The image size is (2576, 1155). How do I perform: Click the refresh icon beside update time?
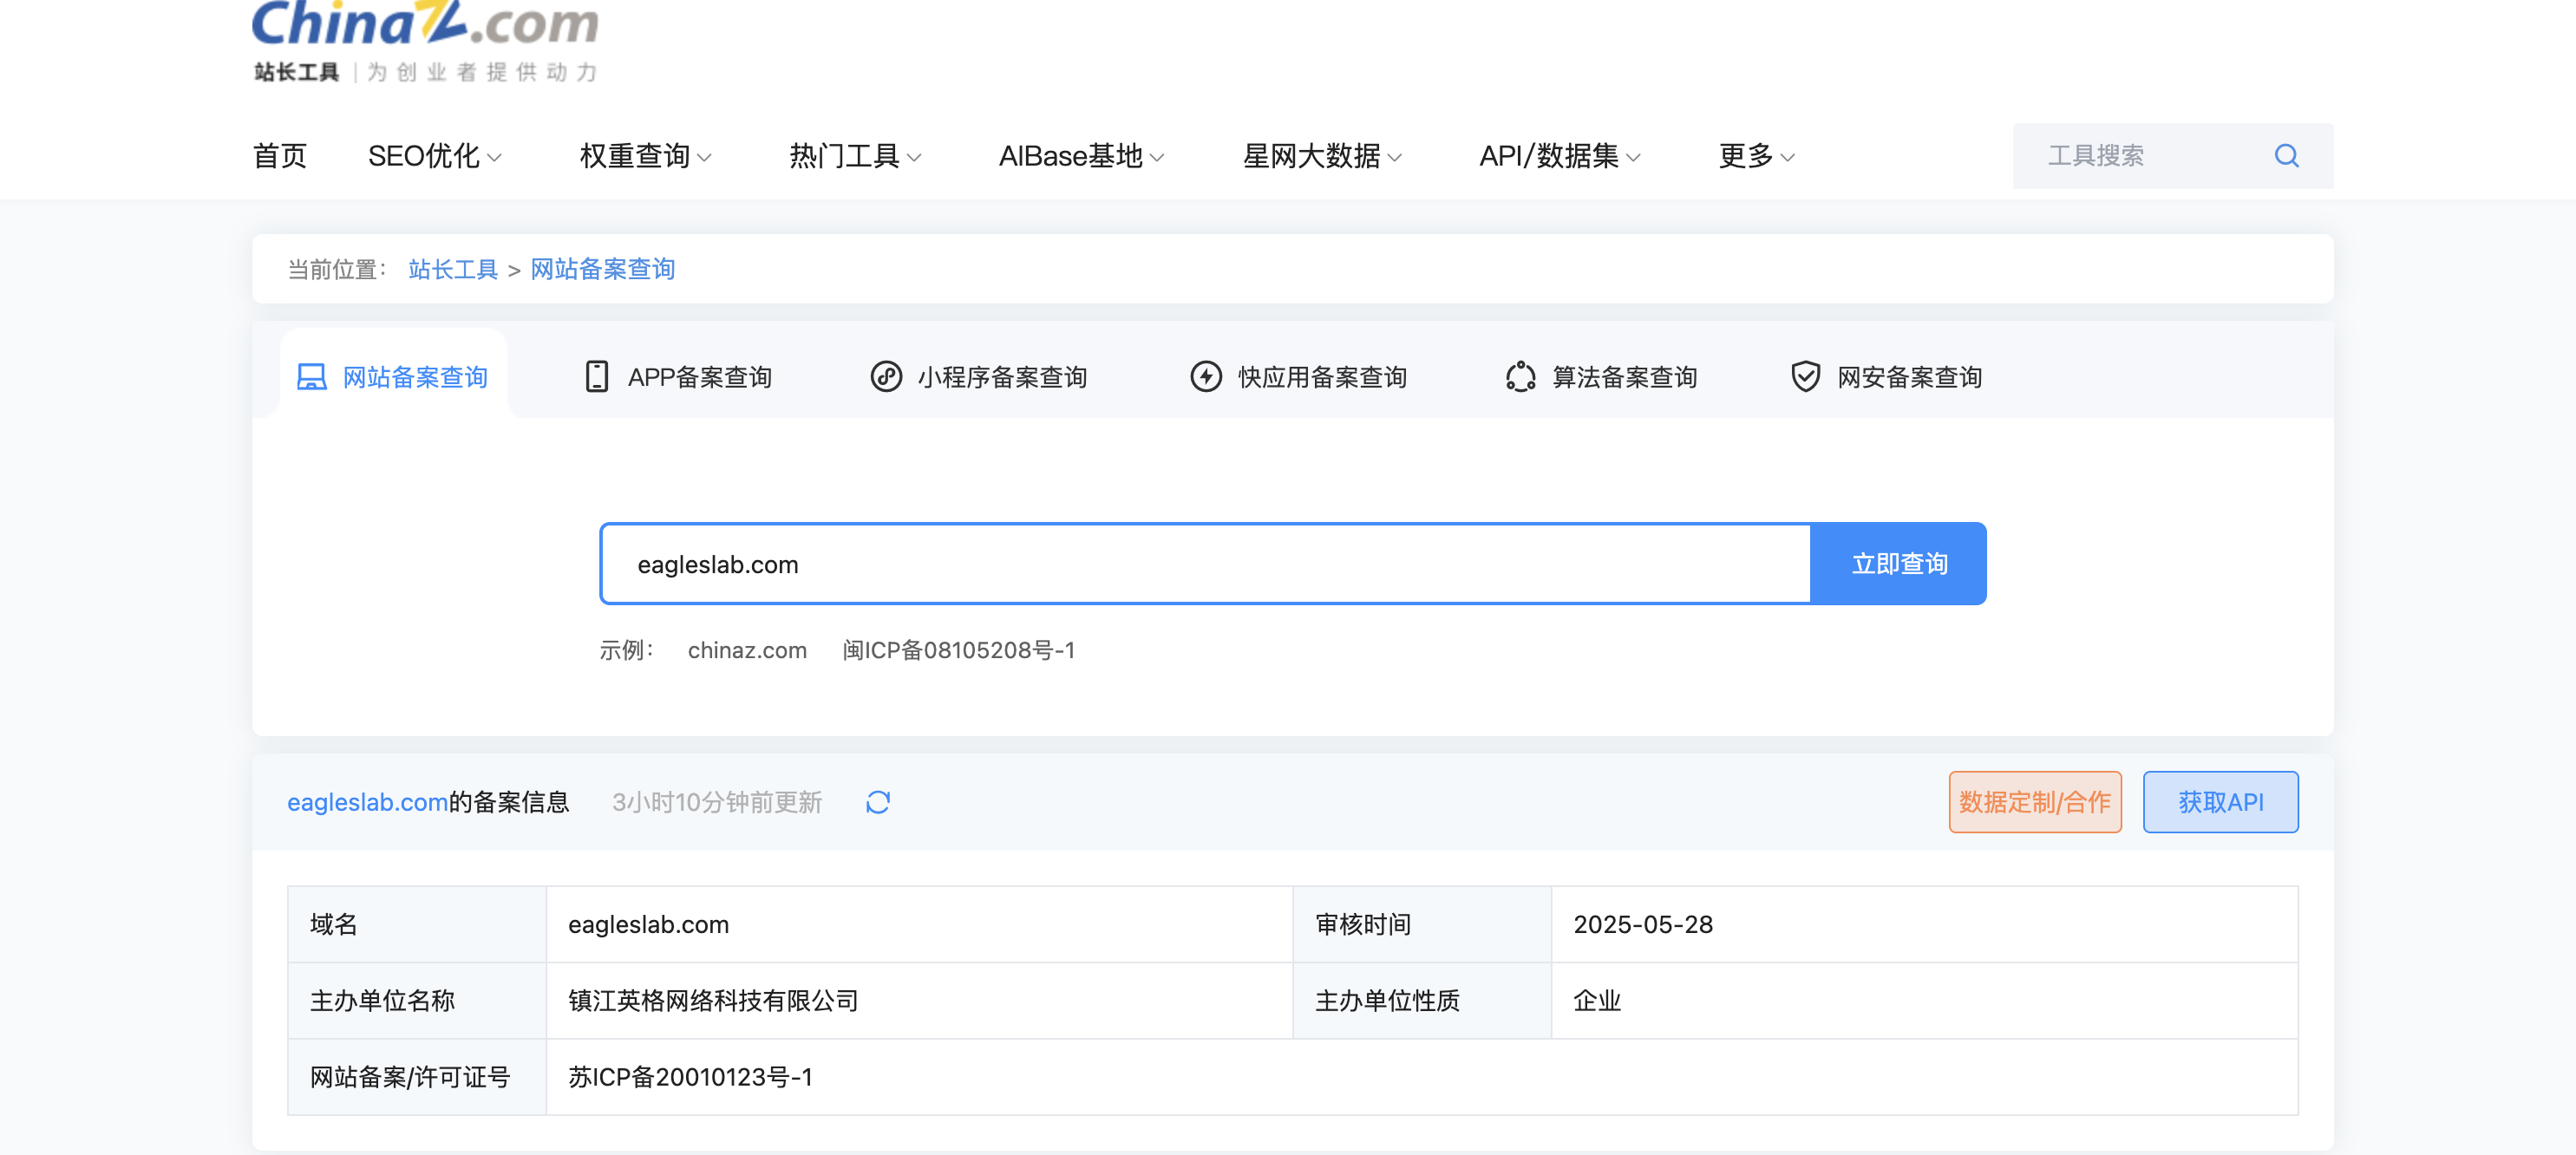[x=877, y=802]
